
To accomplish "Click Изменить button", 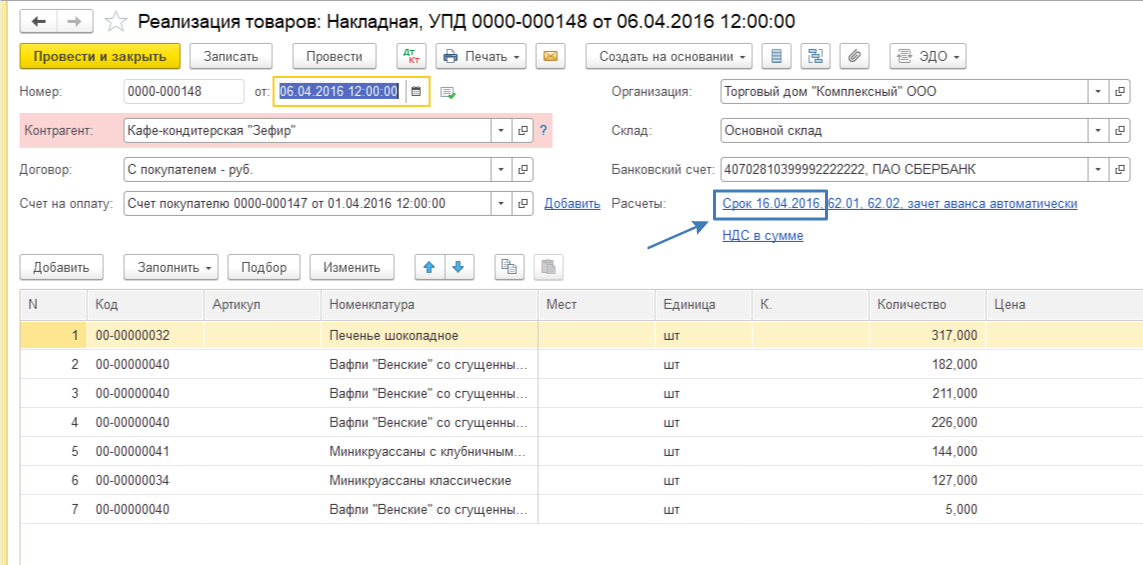I will pyautogui.click(x=352, y=267).
